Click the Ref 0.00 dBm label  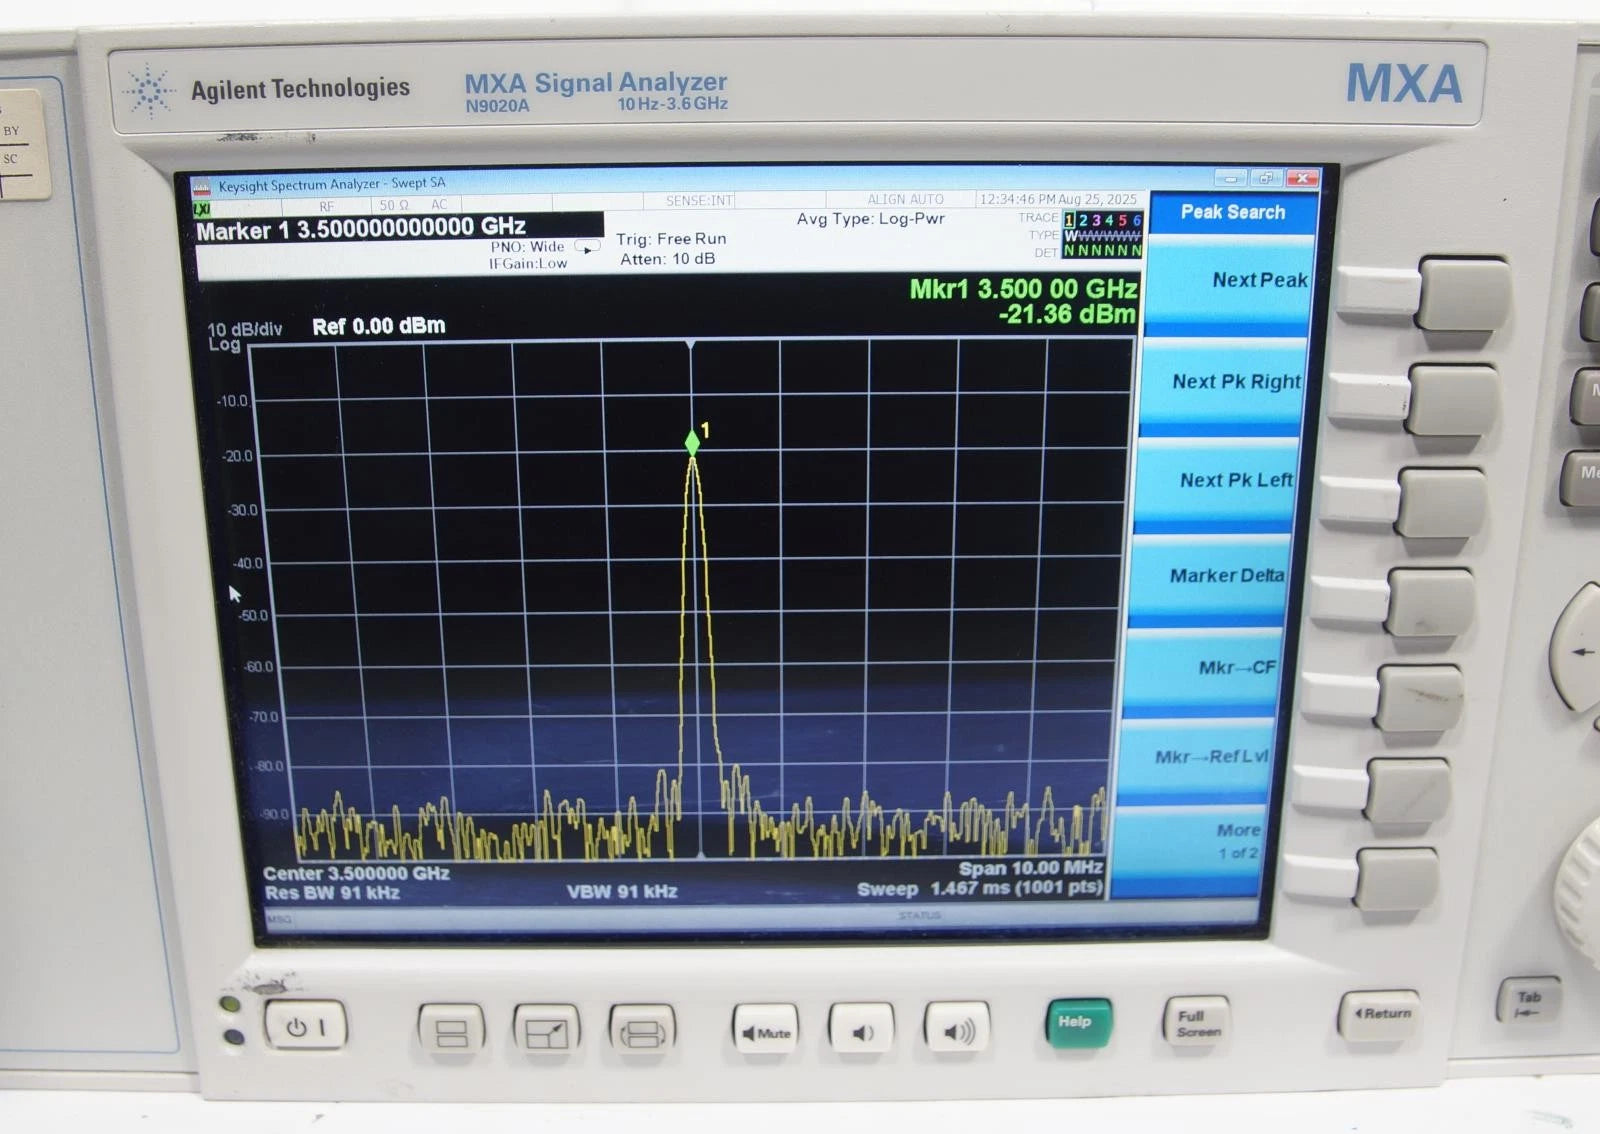[x=379, y=326]
